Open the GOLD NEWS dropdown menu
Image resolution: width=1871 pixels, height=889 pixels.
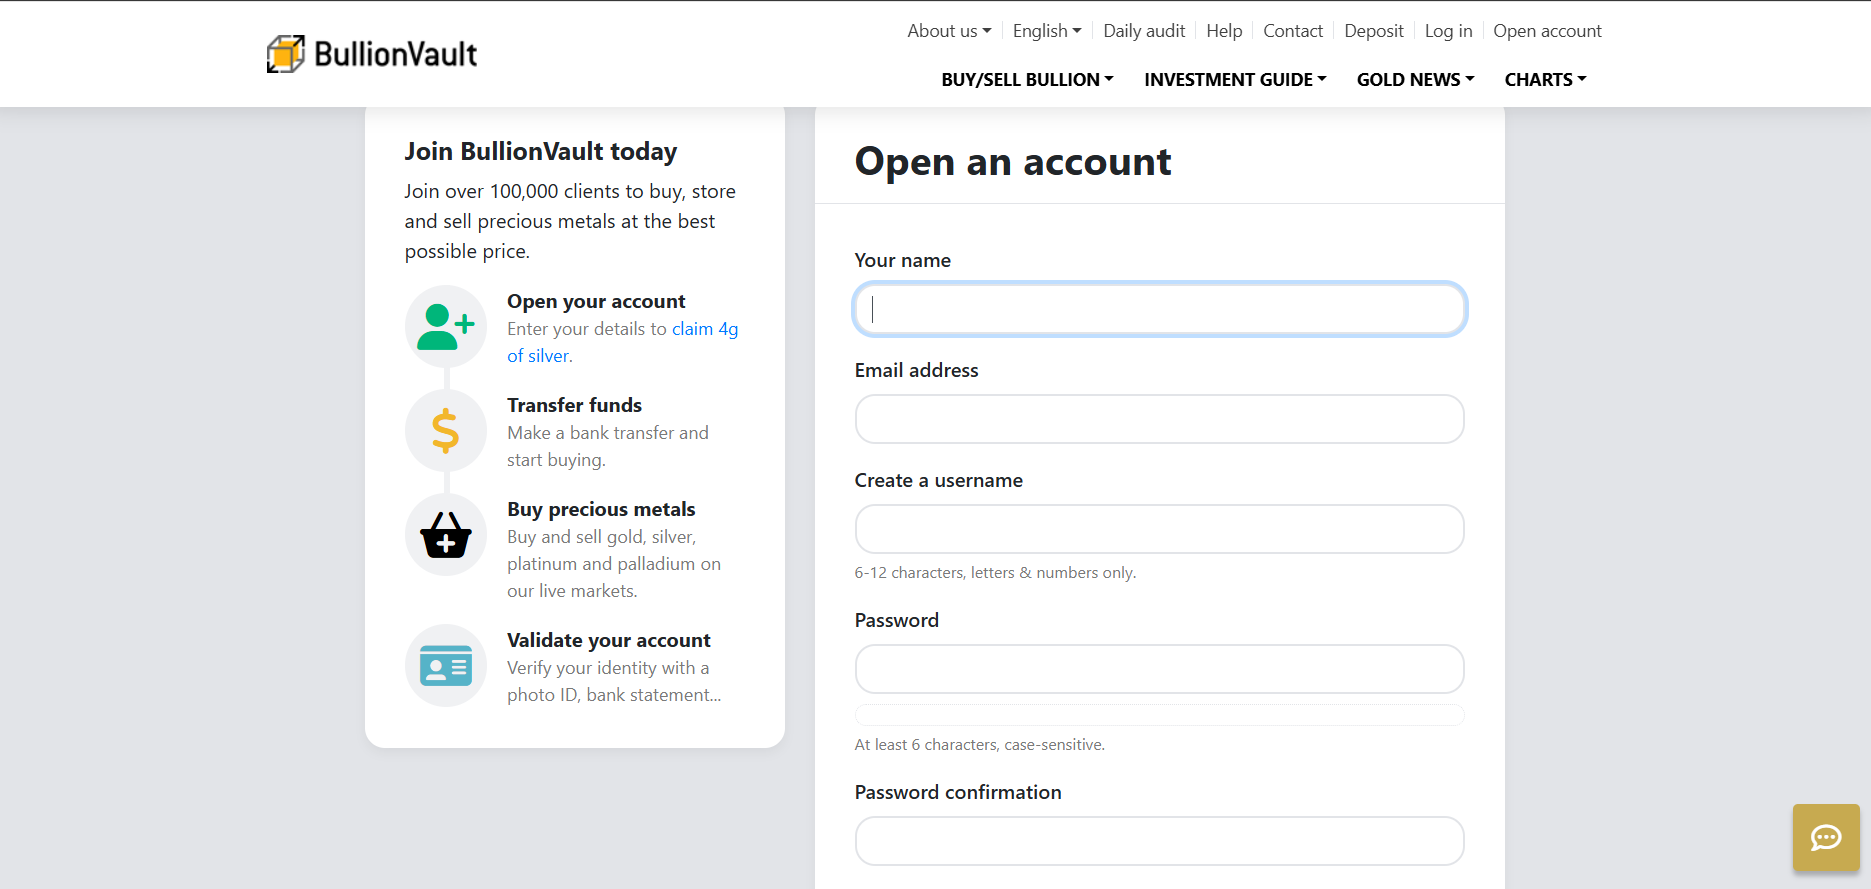tap(1415, 79)
